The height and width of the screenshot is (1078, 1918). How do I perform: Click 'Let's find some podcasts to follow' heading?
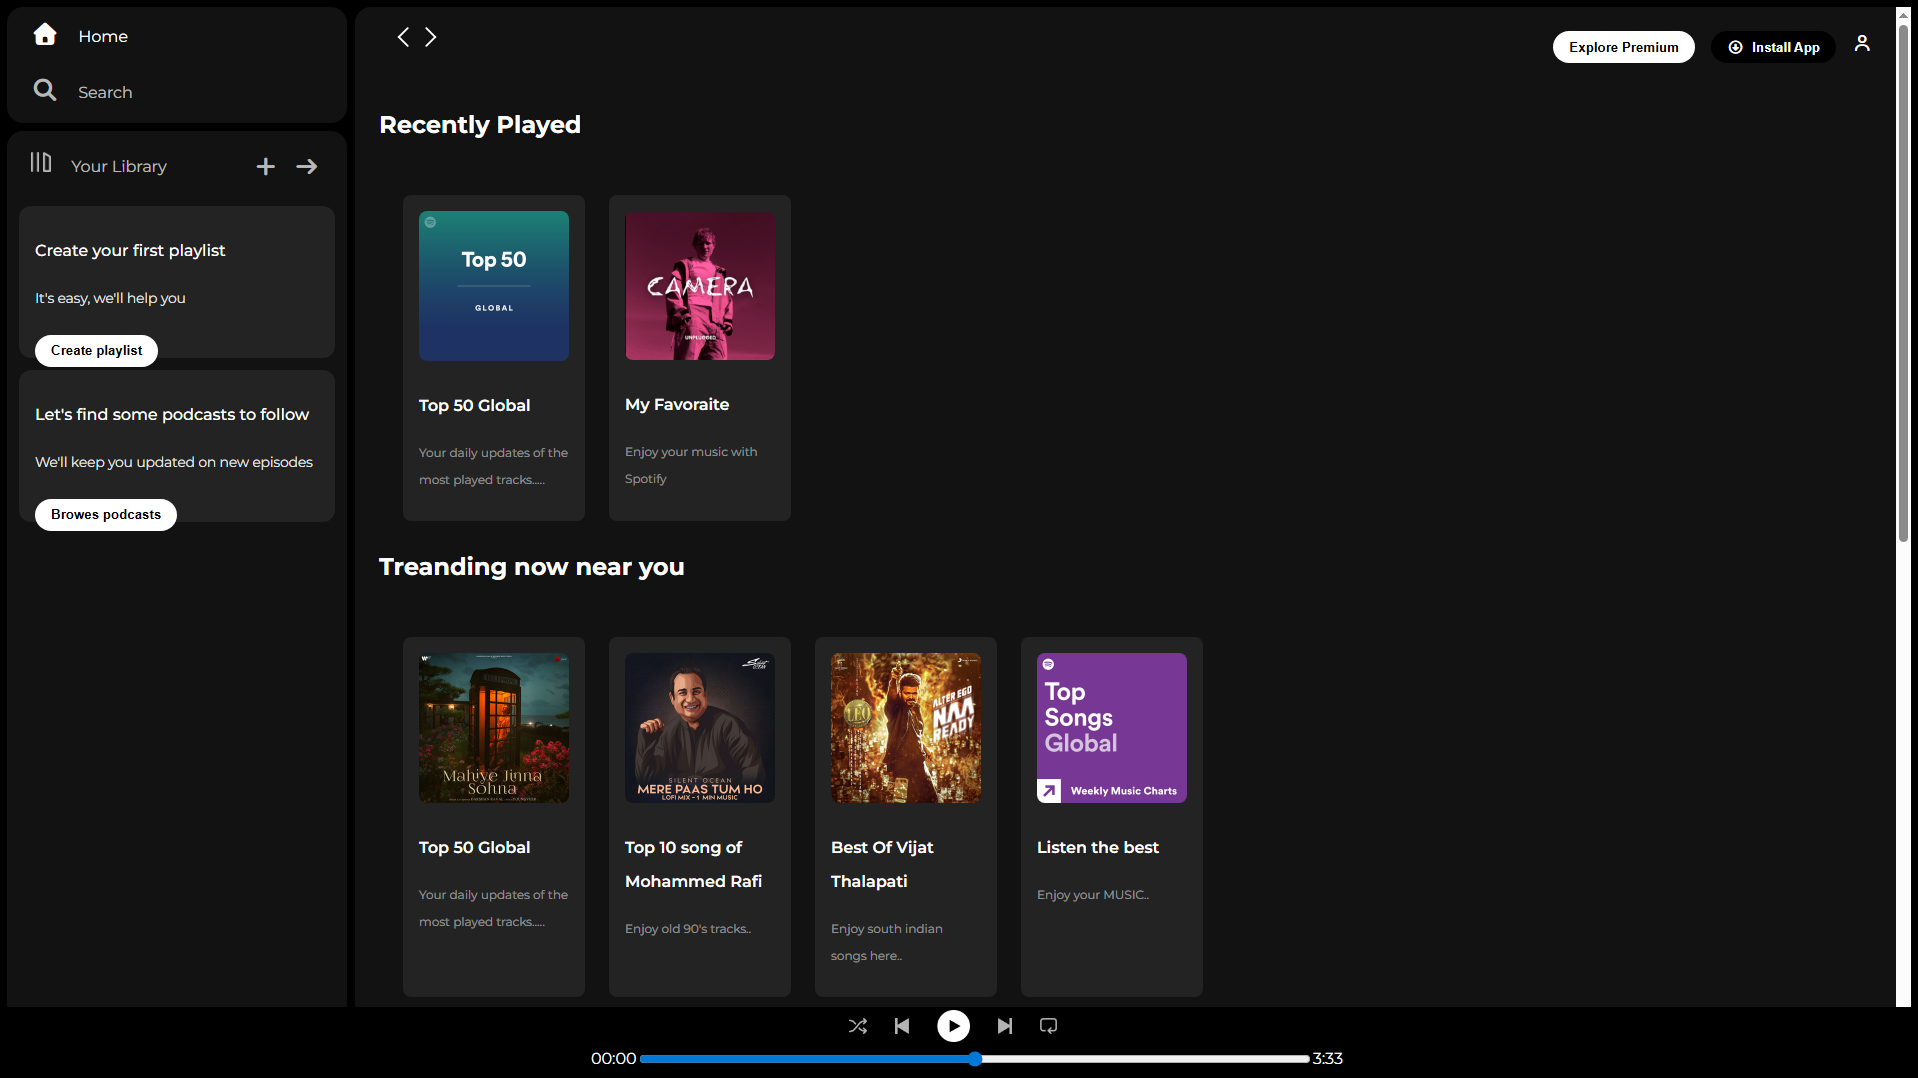[x=172, y=414]
